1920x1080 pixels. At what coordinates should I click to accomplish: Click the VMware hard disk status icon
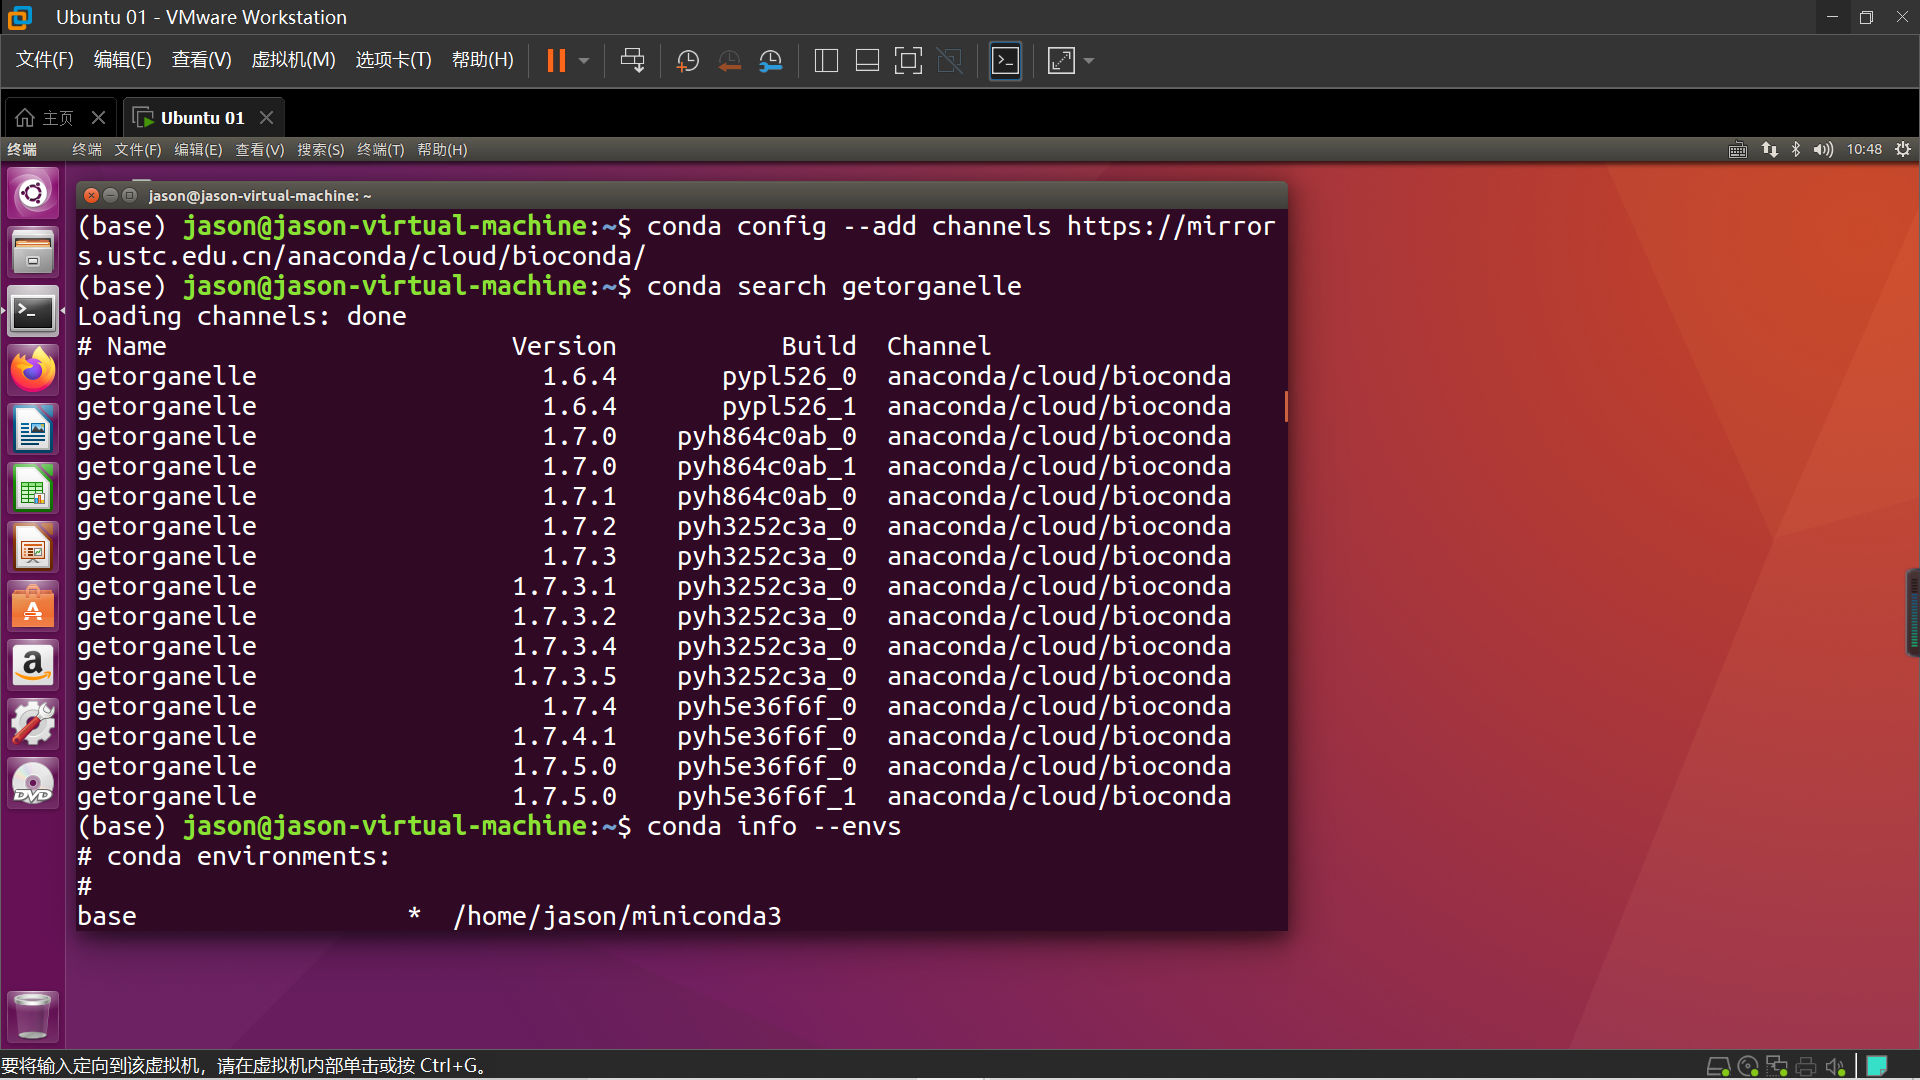1718,1066
